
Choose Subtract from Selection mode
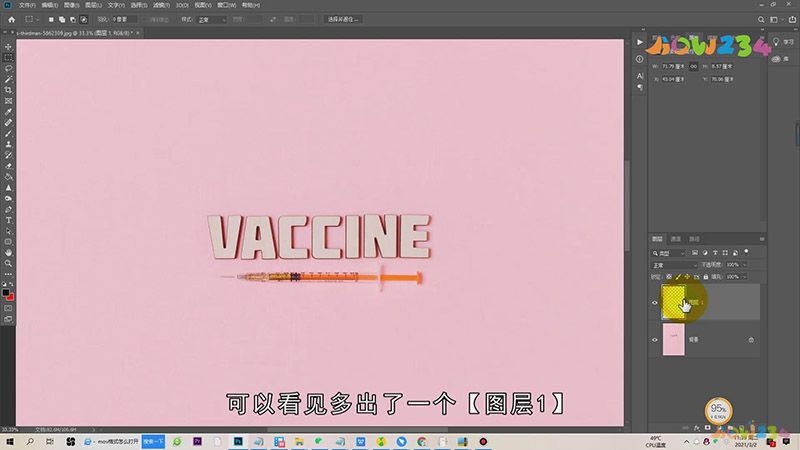click(x=72, y=19)
